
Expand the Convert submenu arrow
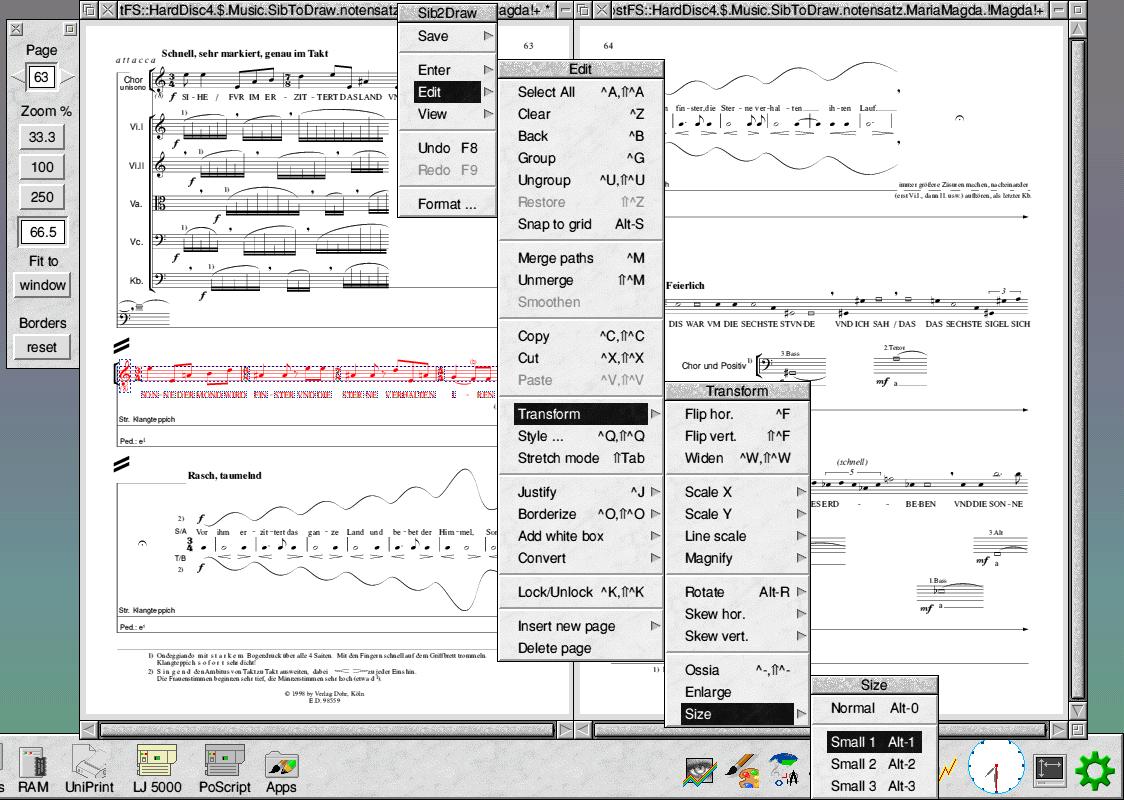coord(654,558)
